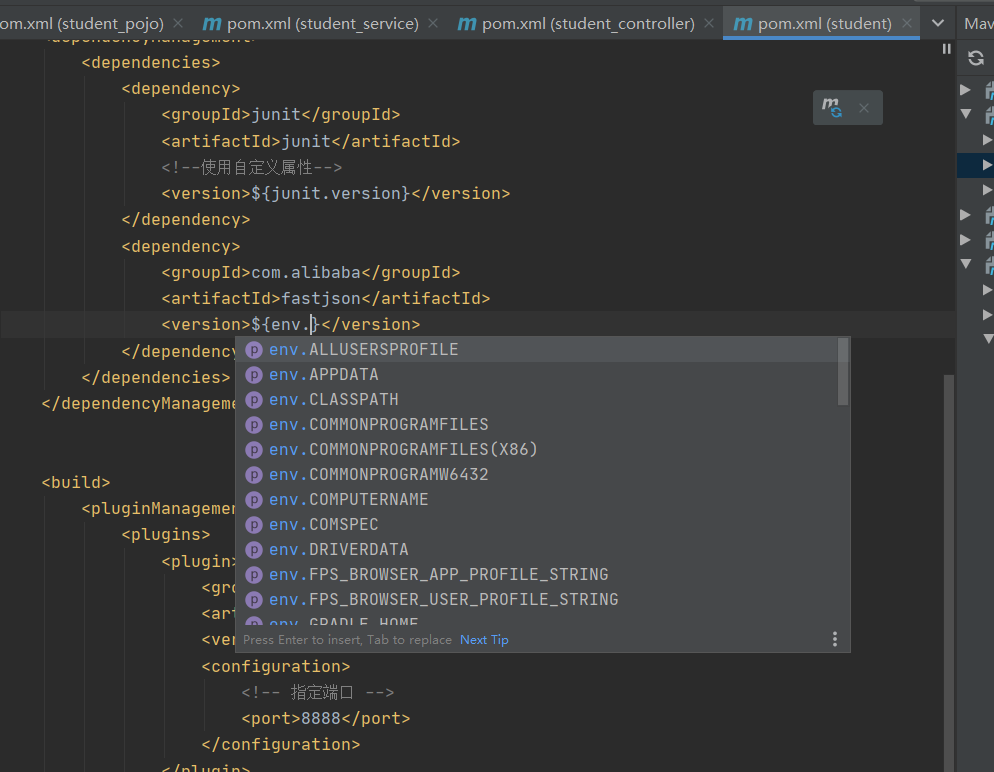The image size is (994, 772).
Task: Click property icon beside env.APPDATA
Action: point(254,375)
